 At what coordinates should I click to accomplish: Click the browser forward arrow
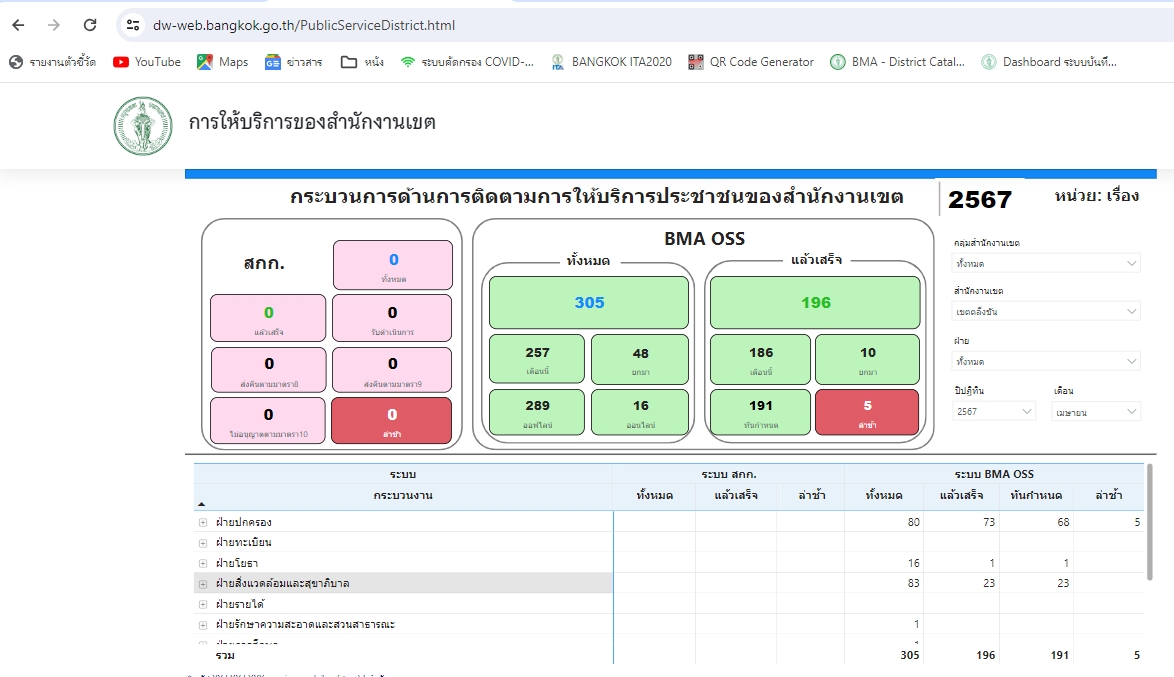click(54, 25)
